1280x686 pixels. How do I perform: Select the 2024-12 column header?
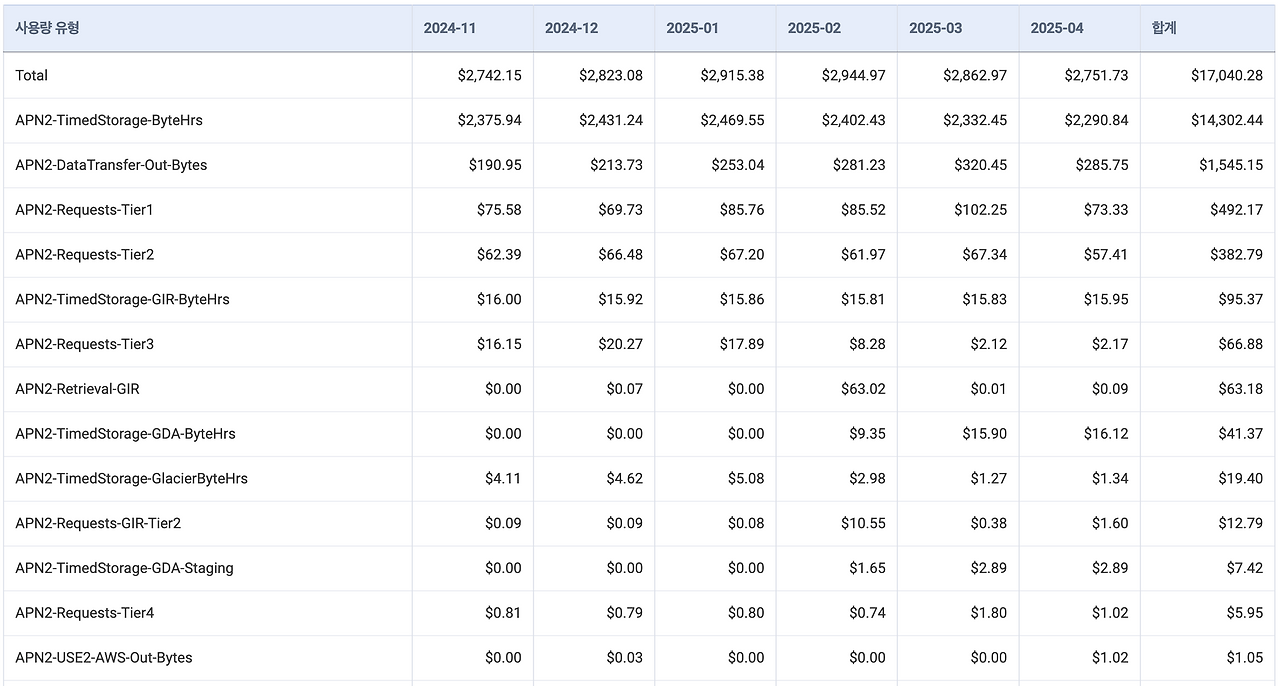(x=571, y=28)
